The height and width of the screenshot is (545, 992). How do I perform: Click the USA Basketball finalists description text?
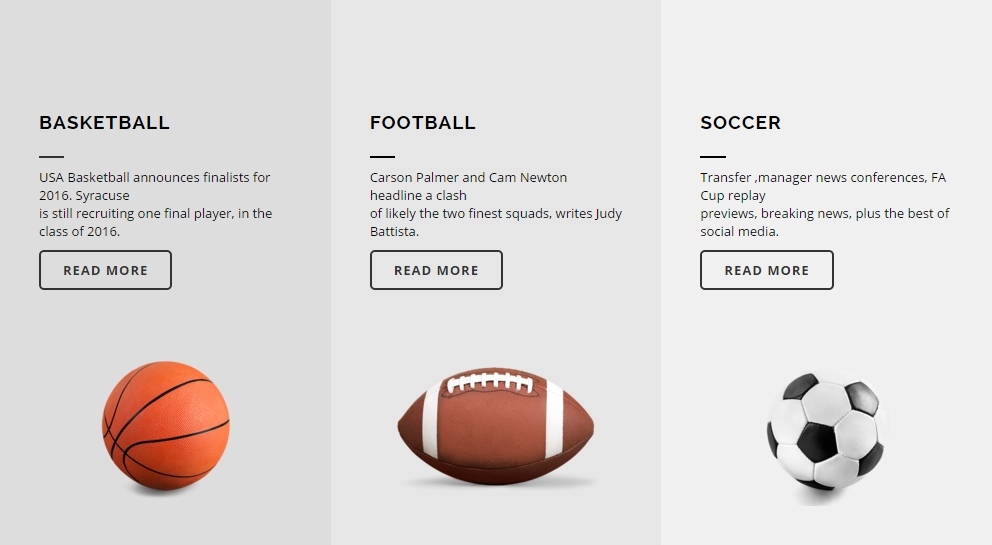point(156,204)
